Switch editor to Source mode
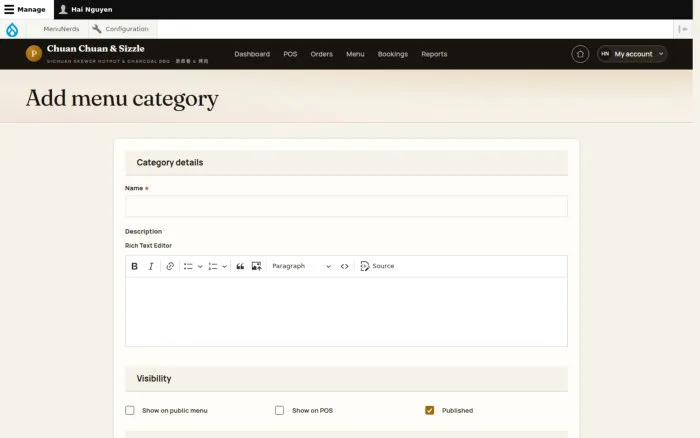Screen dimensions: 700x438 click(377, 266)
